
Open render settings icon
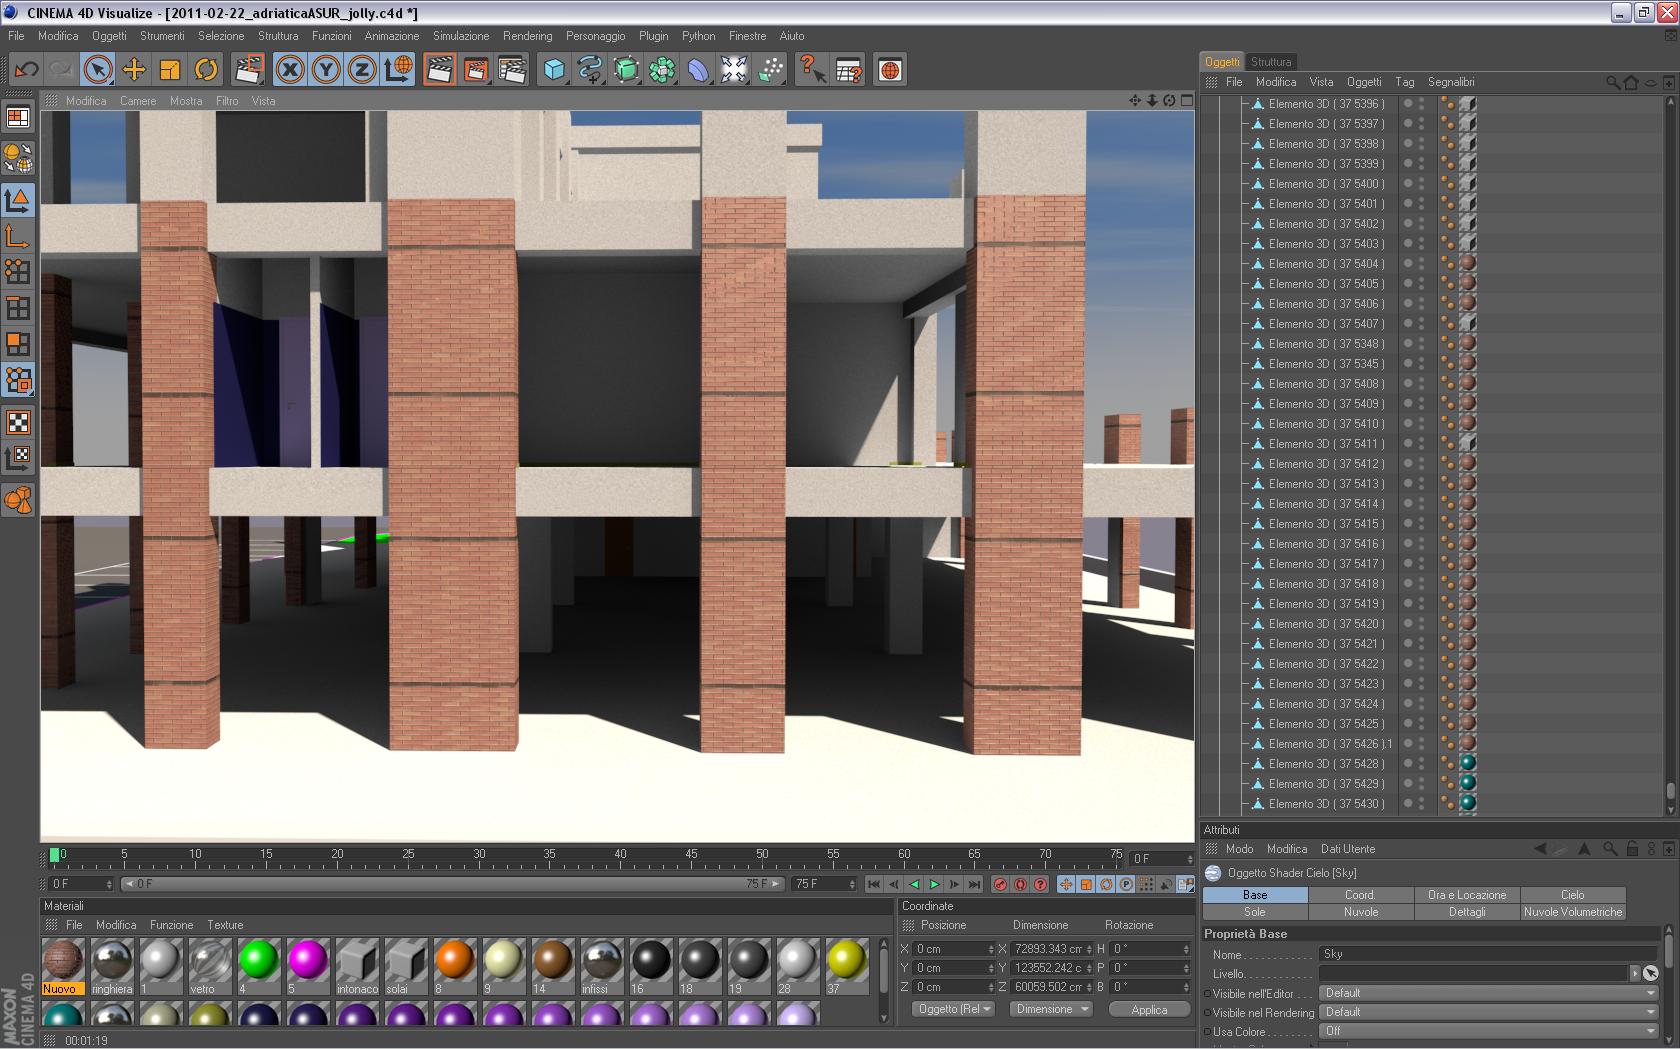512,70
